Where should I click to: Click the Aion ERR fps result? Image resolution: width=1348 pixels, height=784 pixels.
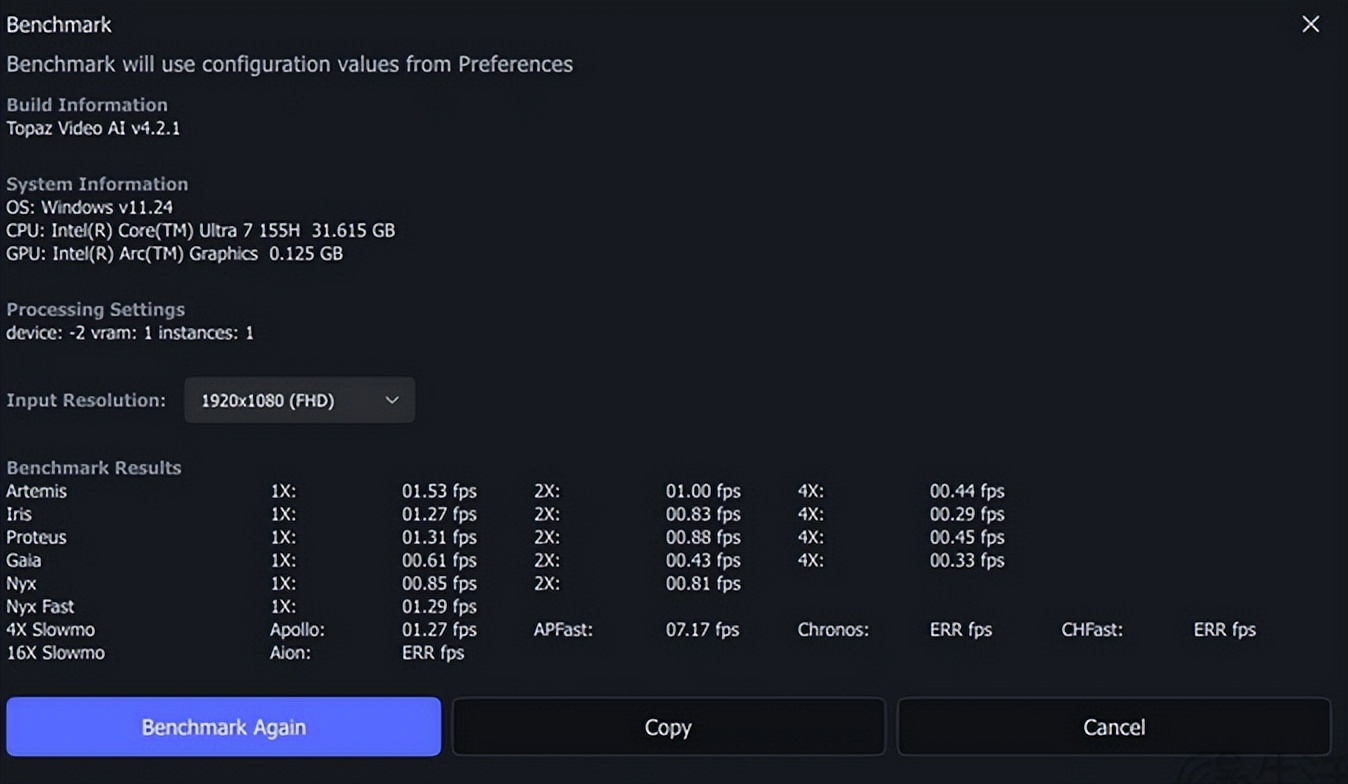pos(433,653)
